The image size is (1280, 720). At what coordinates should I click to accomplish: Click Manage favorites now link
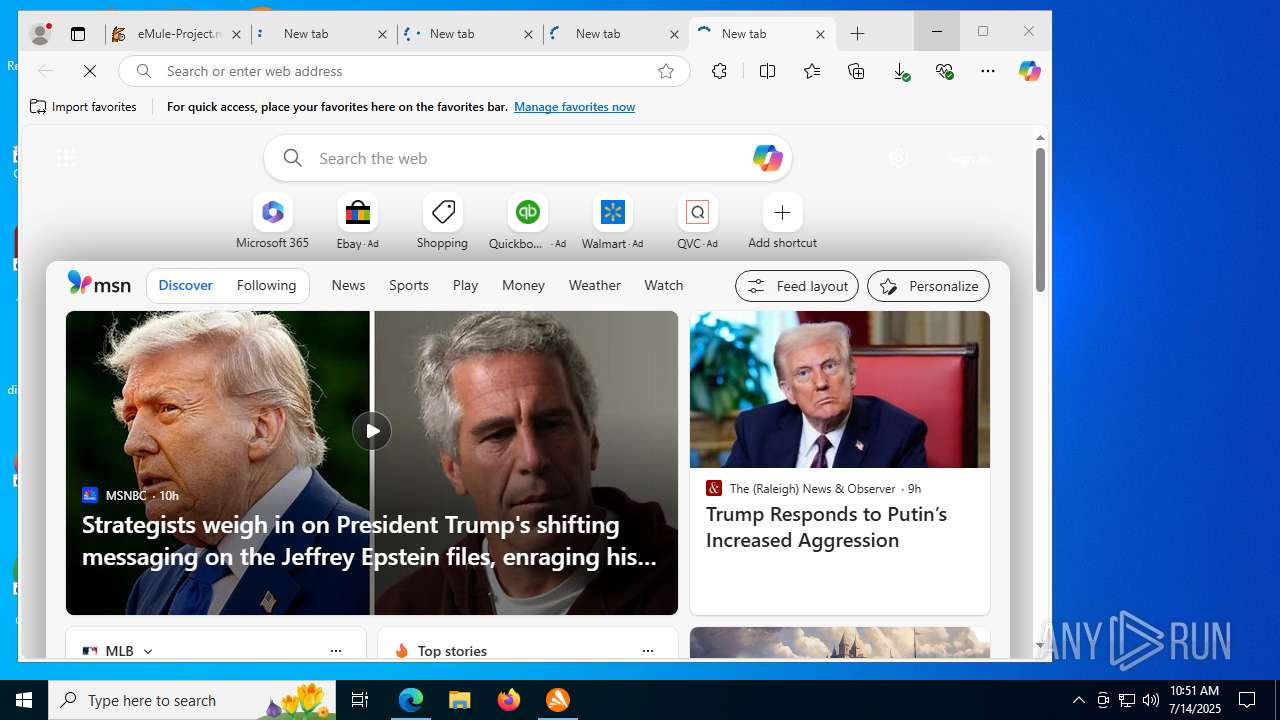tap(574, 107)
